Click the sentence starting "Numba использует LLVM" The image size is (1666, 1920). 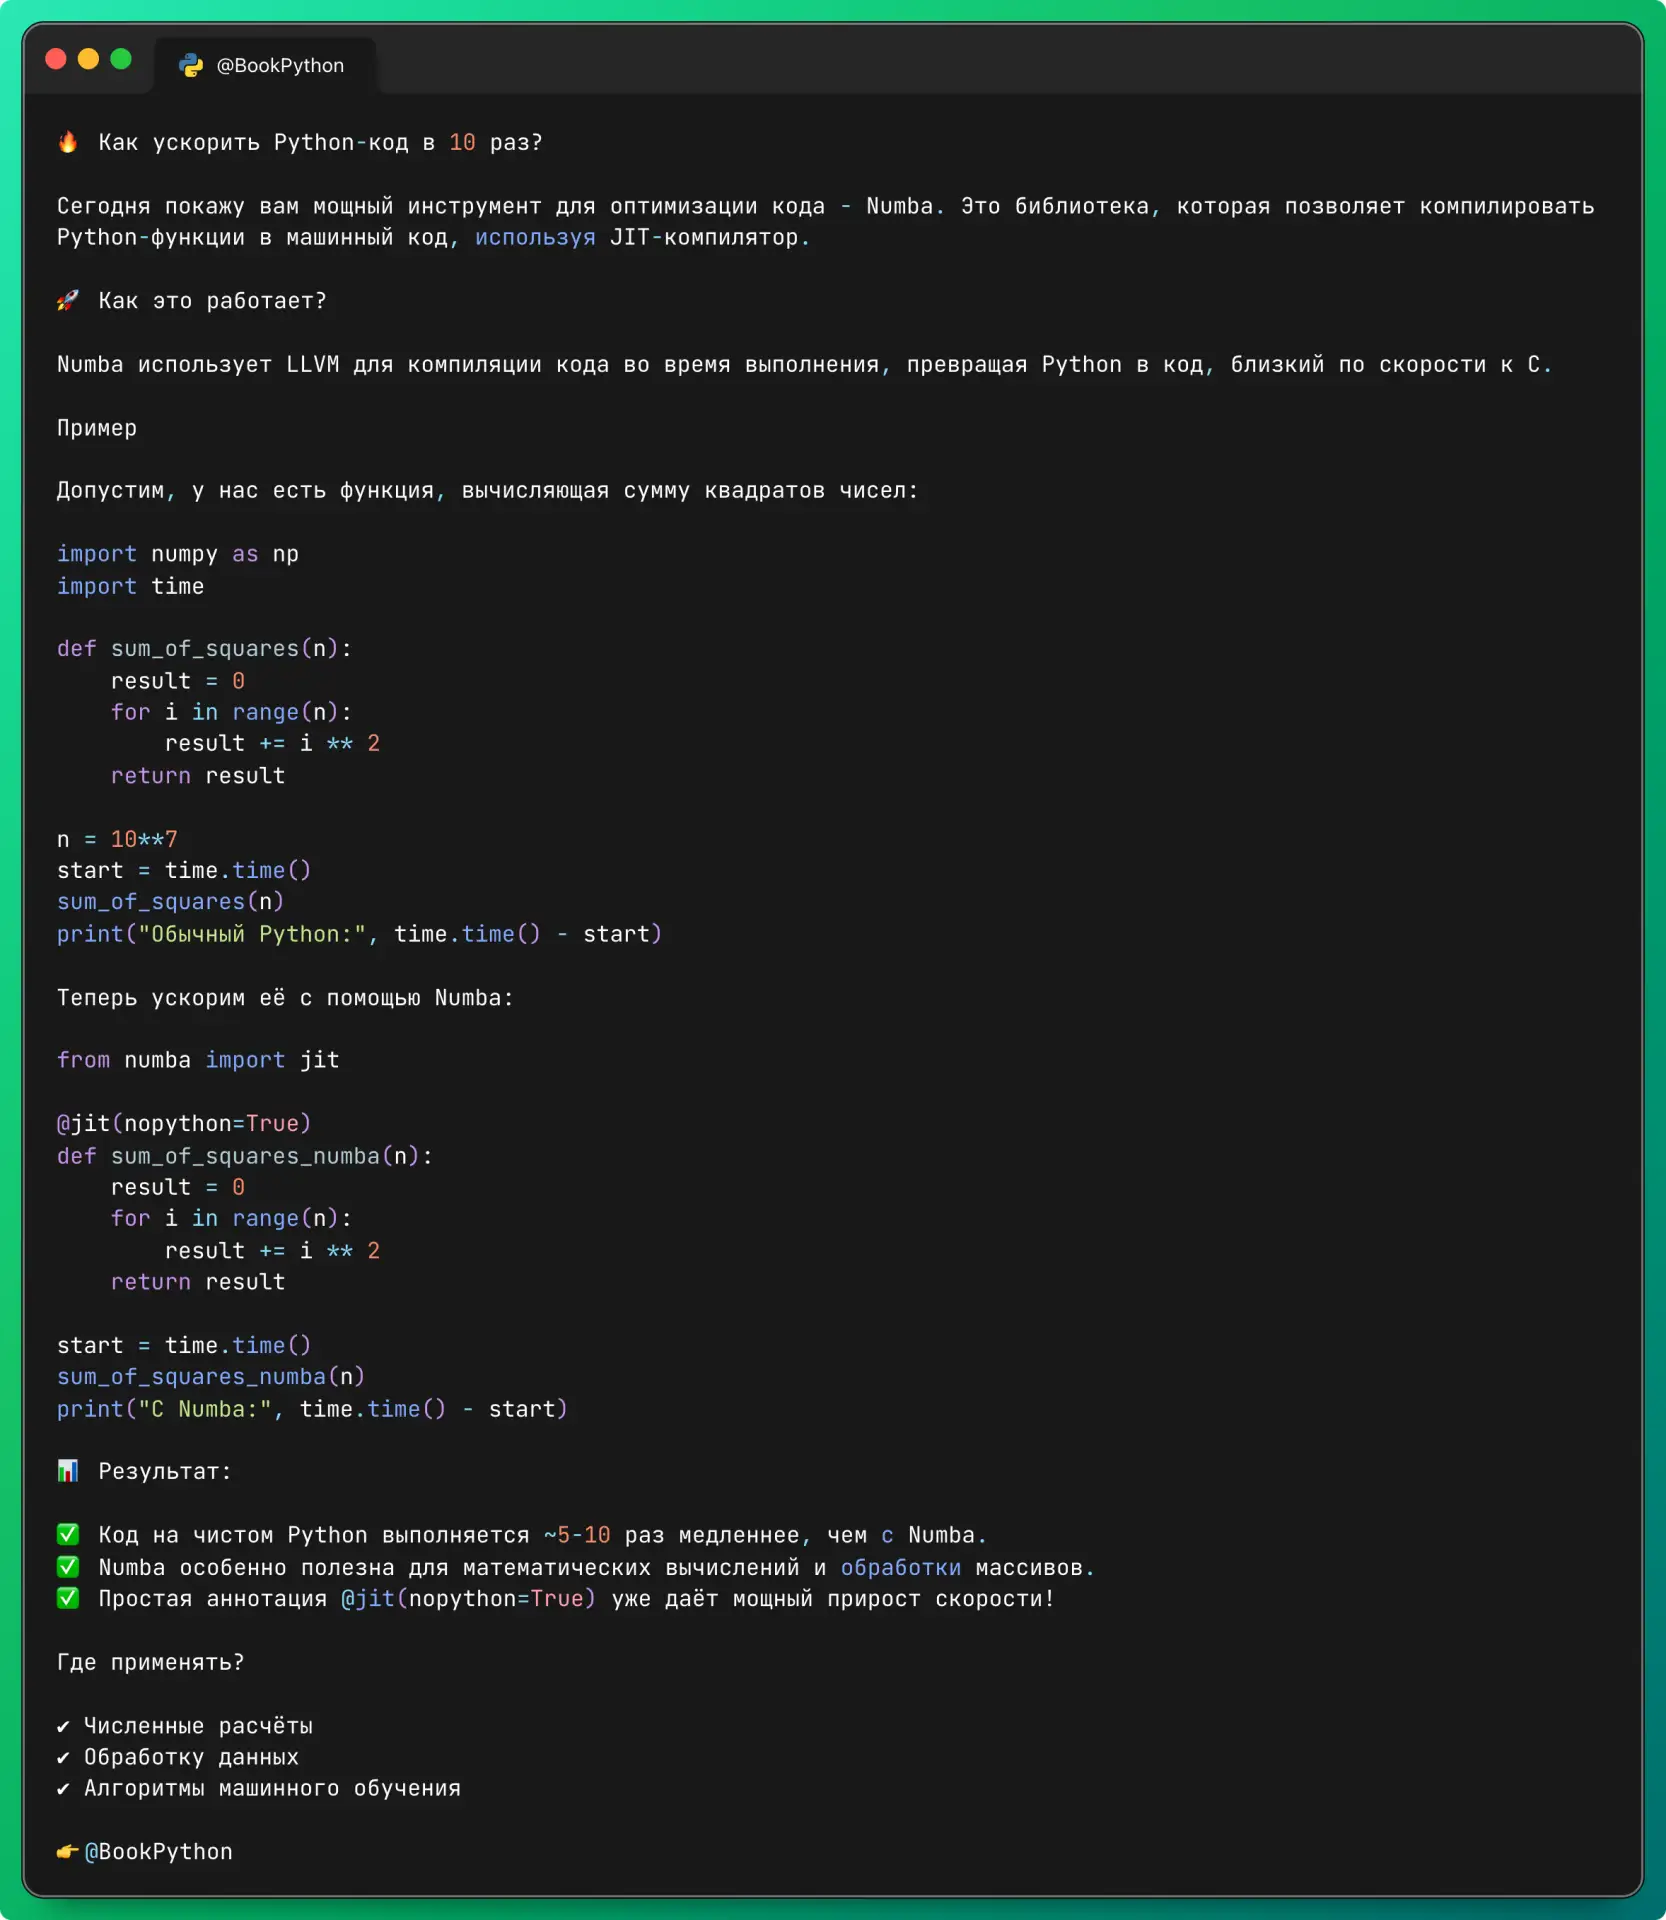click(804, 365)
